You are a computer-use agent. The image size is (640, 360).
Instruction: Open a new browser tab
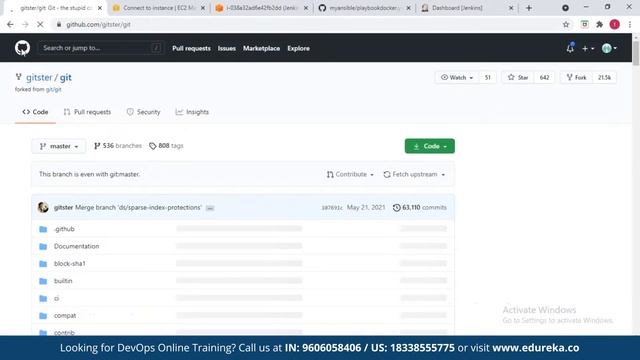click(x=529, y=8)
